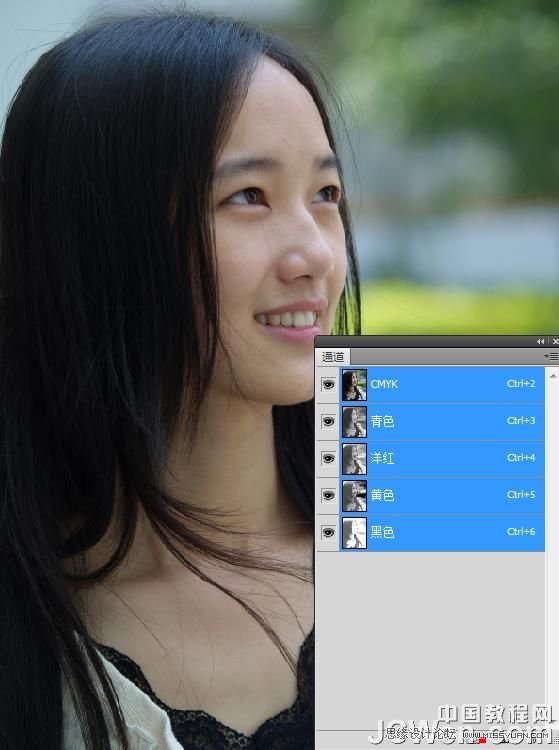The height and width of the screenshot is (750, 559).
Task: Toggle visibility of the 青色 channel
Action: 328,421
